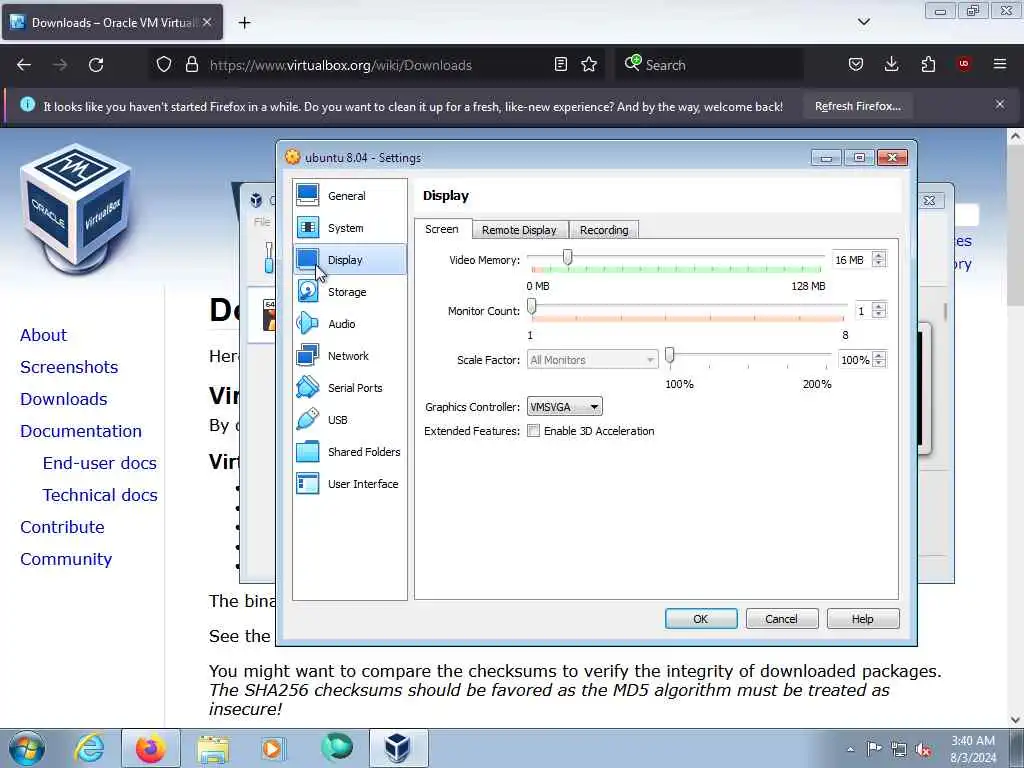Viewport: 1024px width, 768px height.
Task: Click Monitor Count slider handle
Action: point(532,306)
